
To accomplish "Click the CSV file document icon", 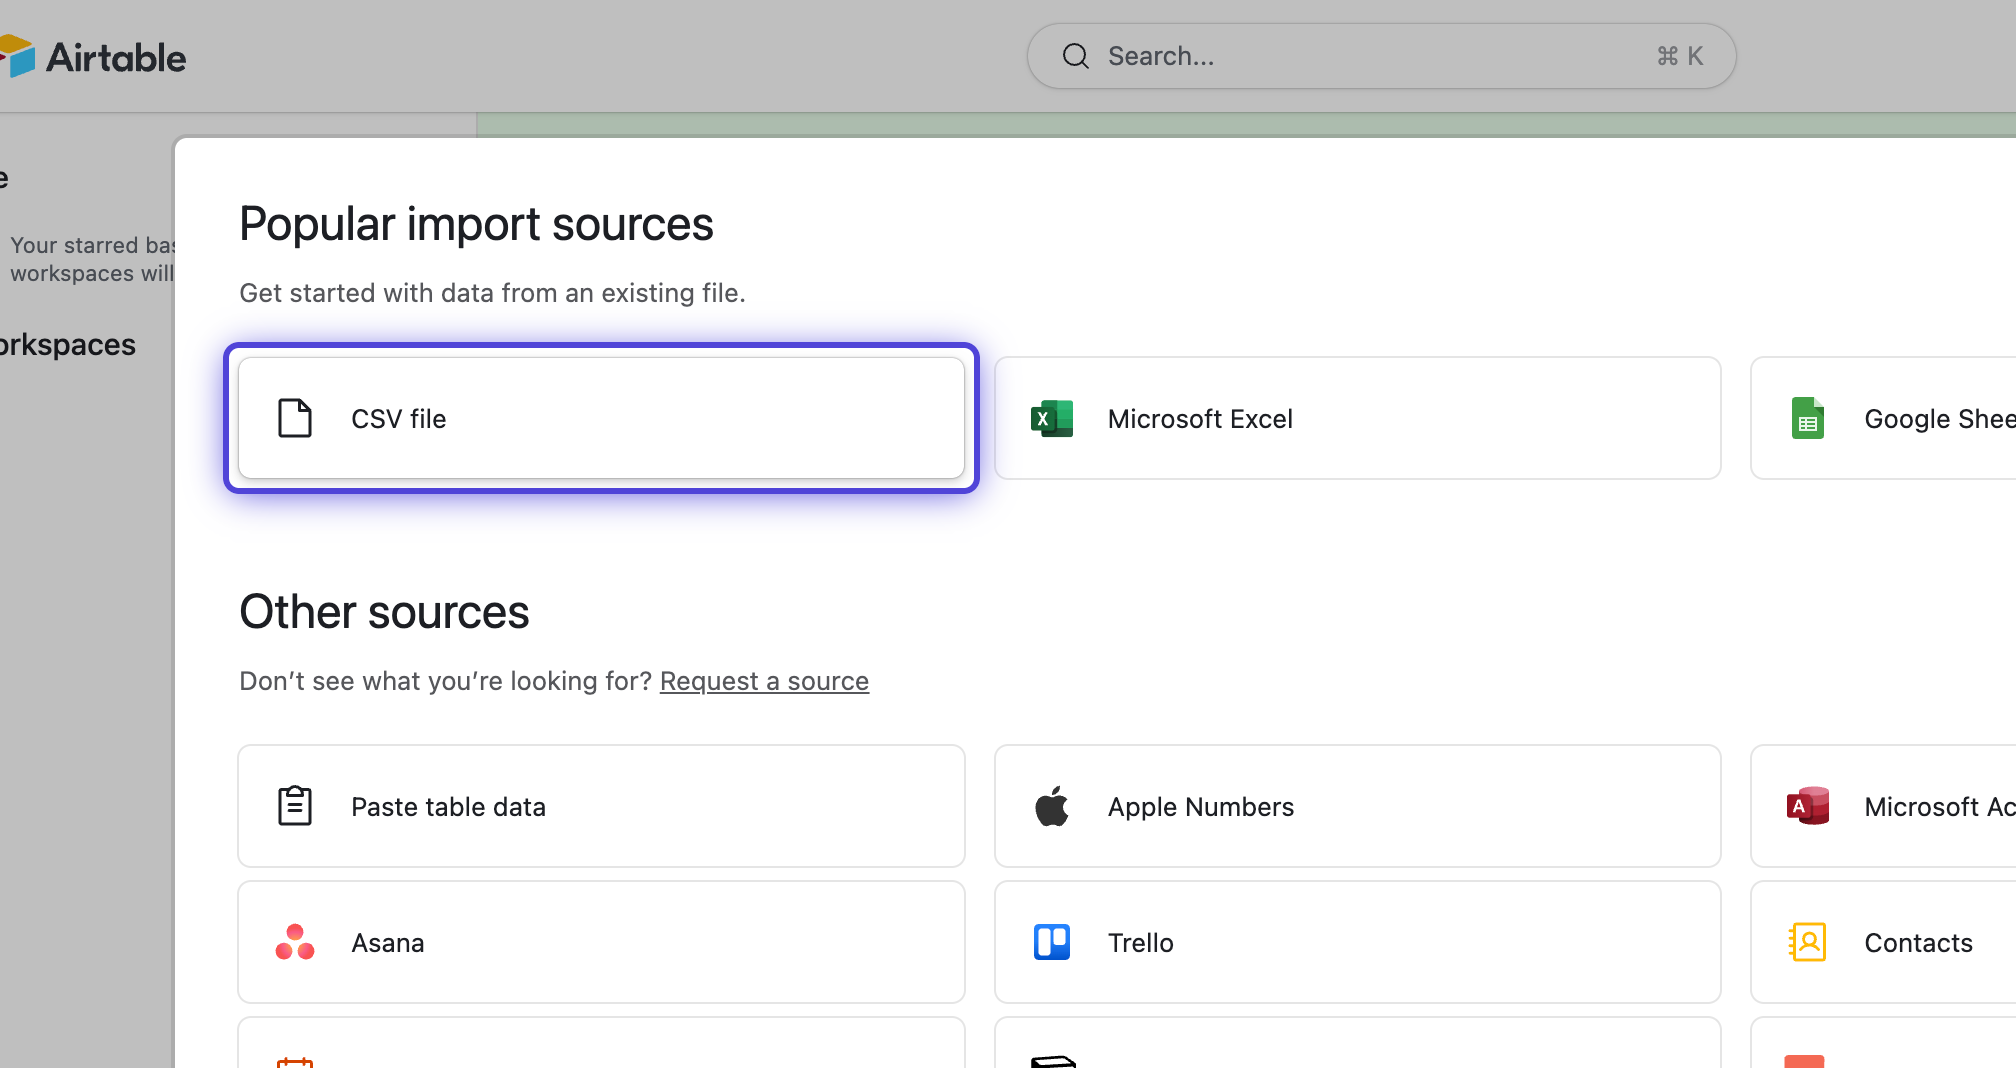I will point(295,418).
